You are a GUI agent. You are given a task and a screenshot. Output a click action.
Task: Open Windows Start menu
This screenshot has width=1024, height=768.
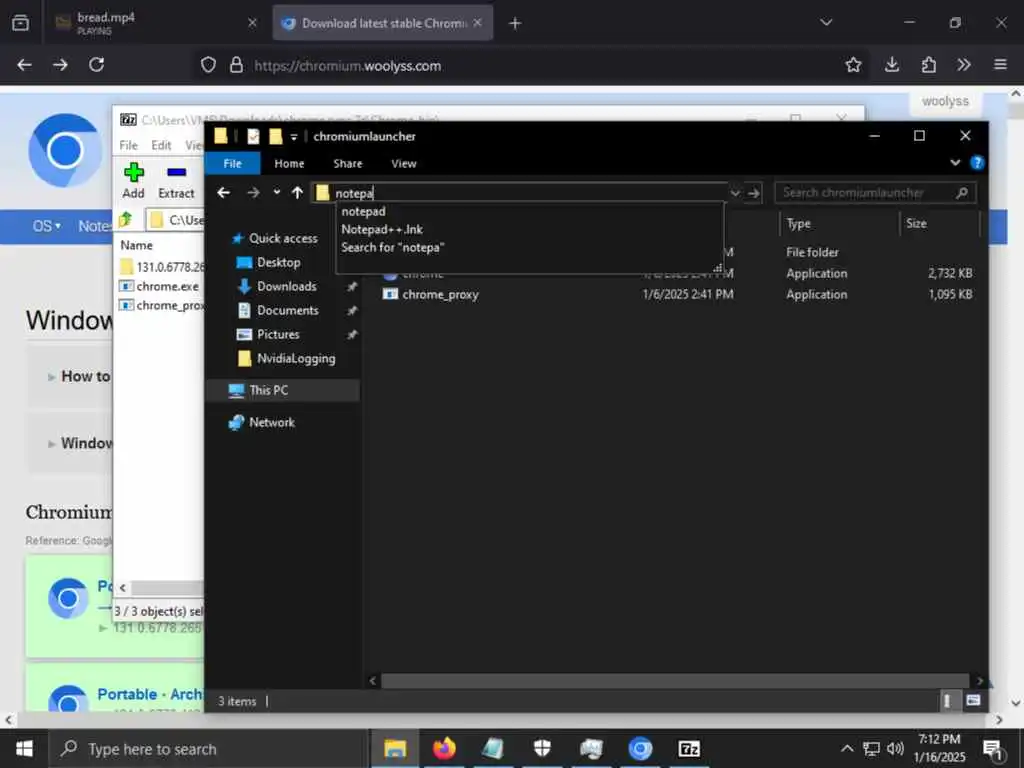tap(24, 748)
